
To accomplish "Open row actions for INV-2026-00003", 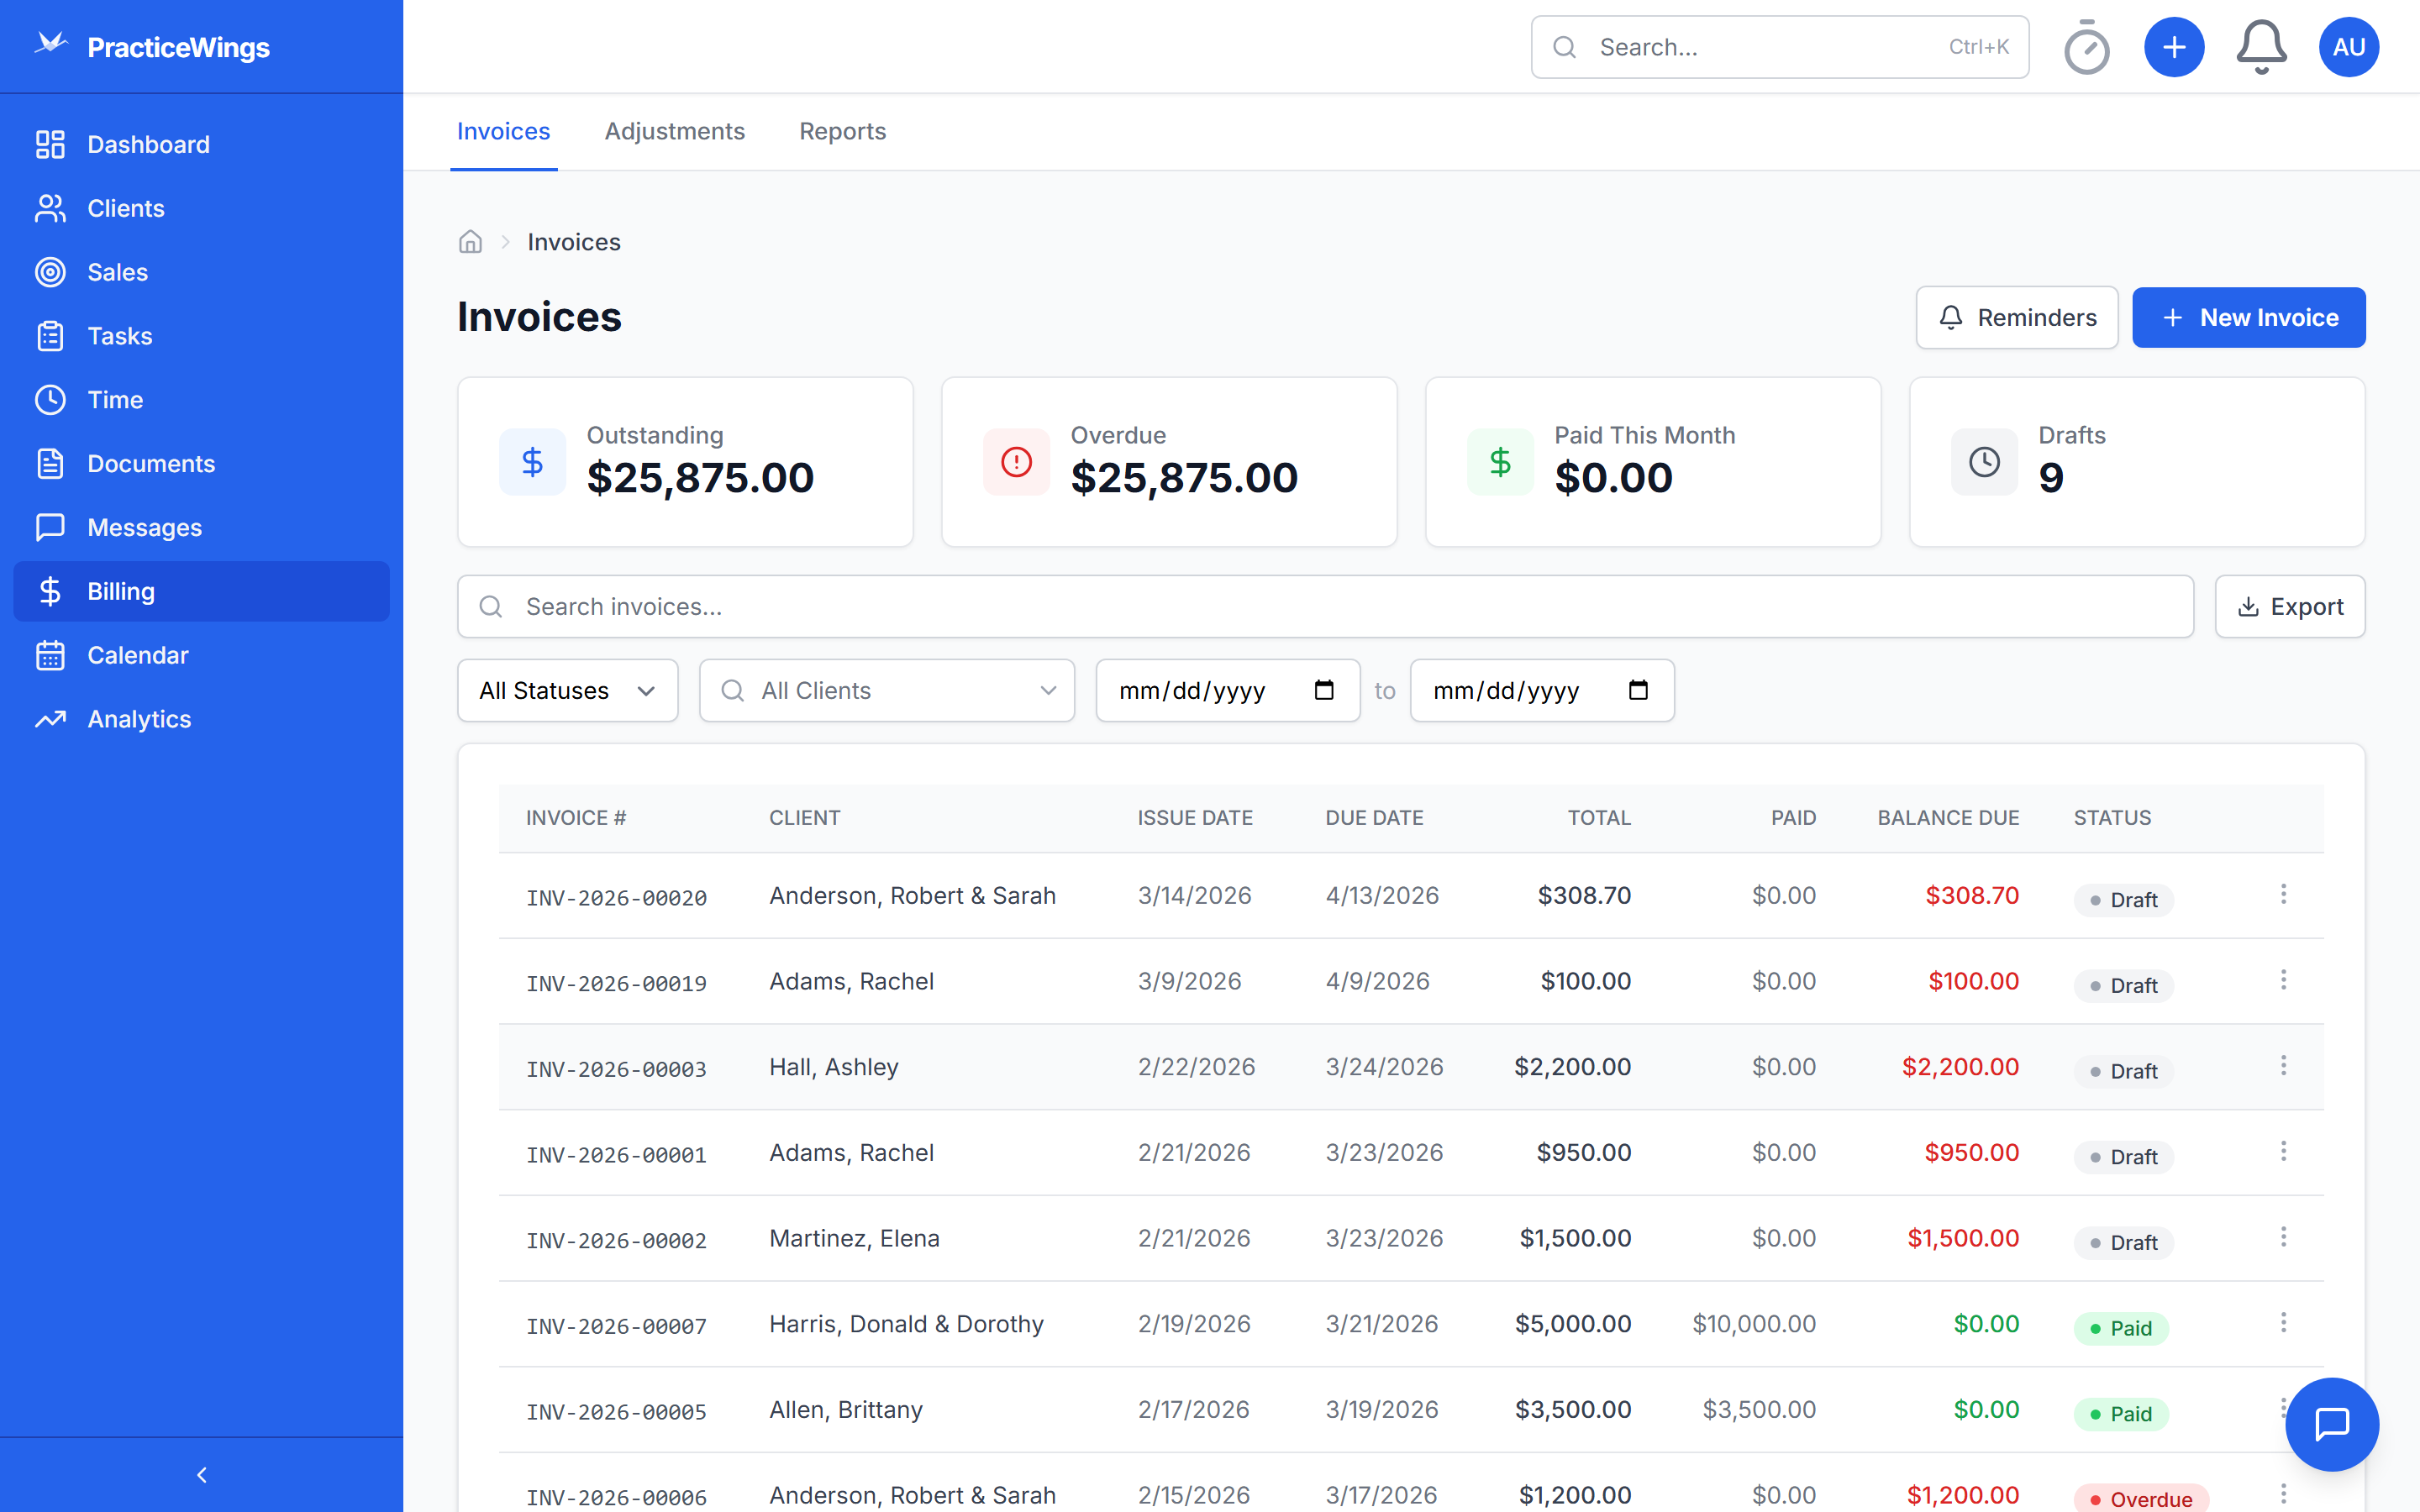I will [x=2283, y=1066].
